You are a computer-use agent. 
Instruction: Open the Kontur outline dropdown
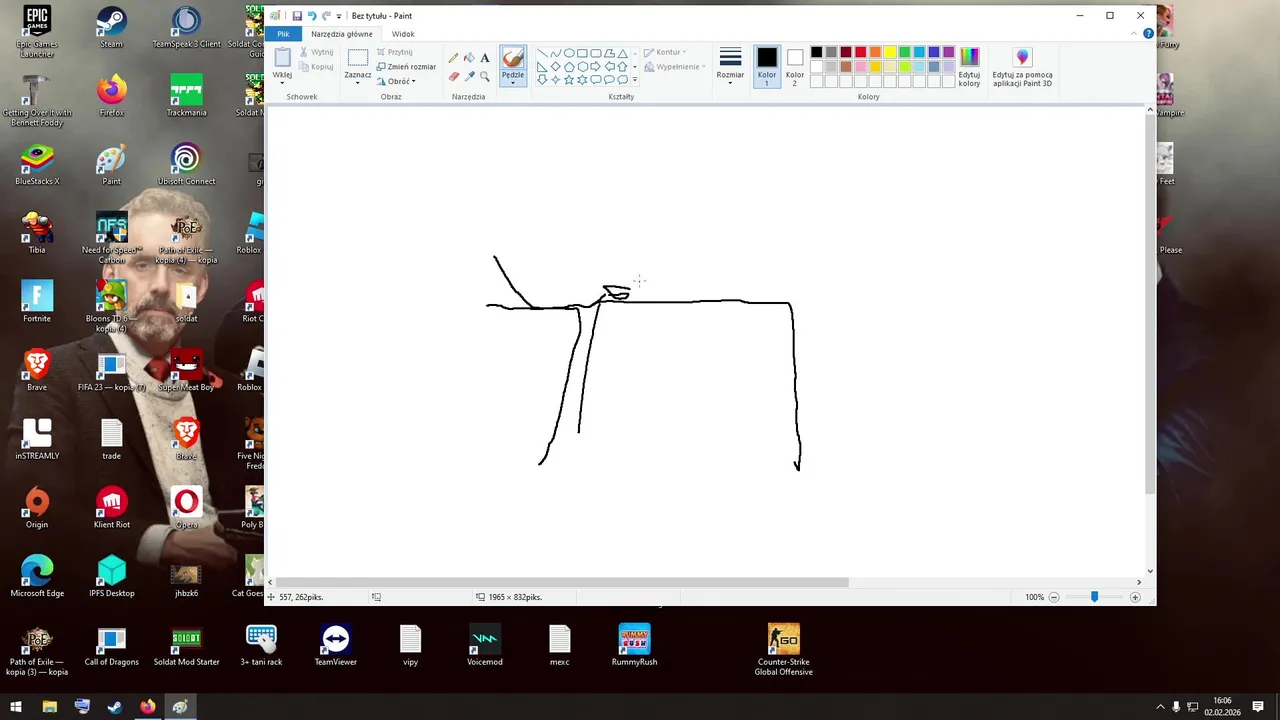665,52
